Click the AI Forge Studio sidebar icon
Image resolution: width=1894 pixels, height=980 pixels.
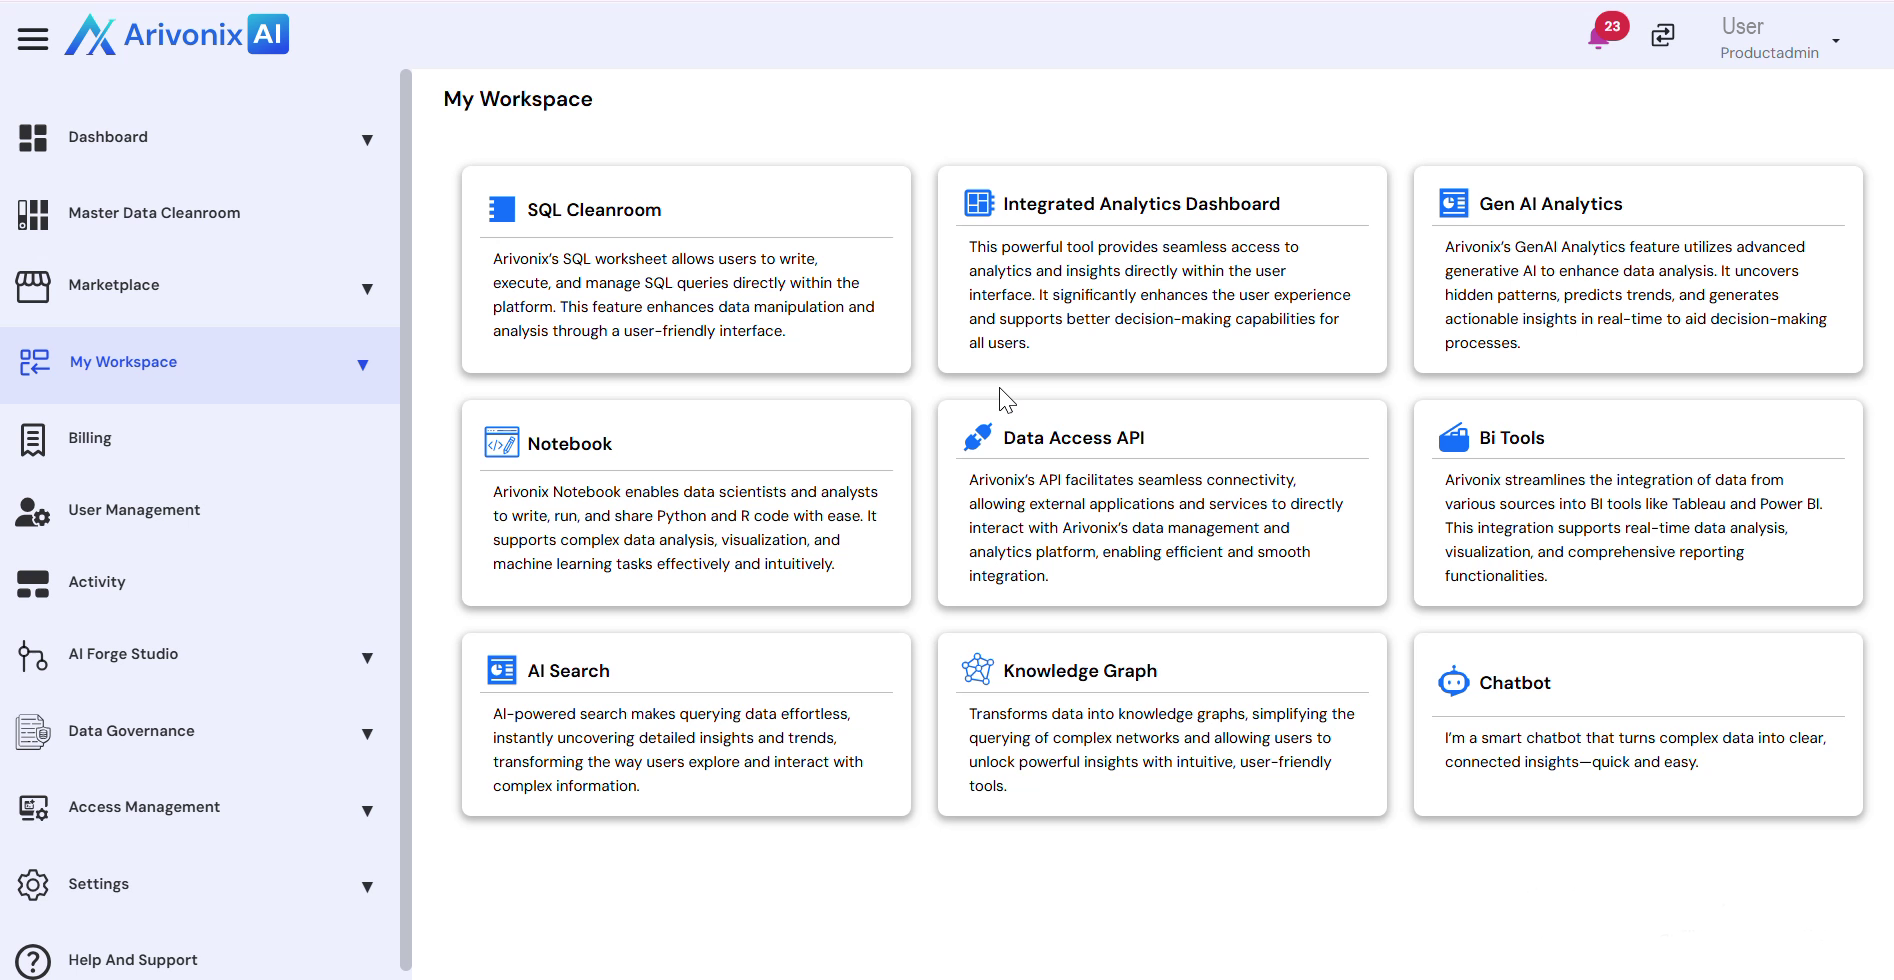33,656
